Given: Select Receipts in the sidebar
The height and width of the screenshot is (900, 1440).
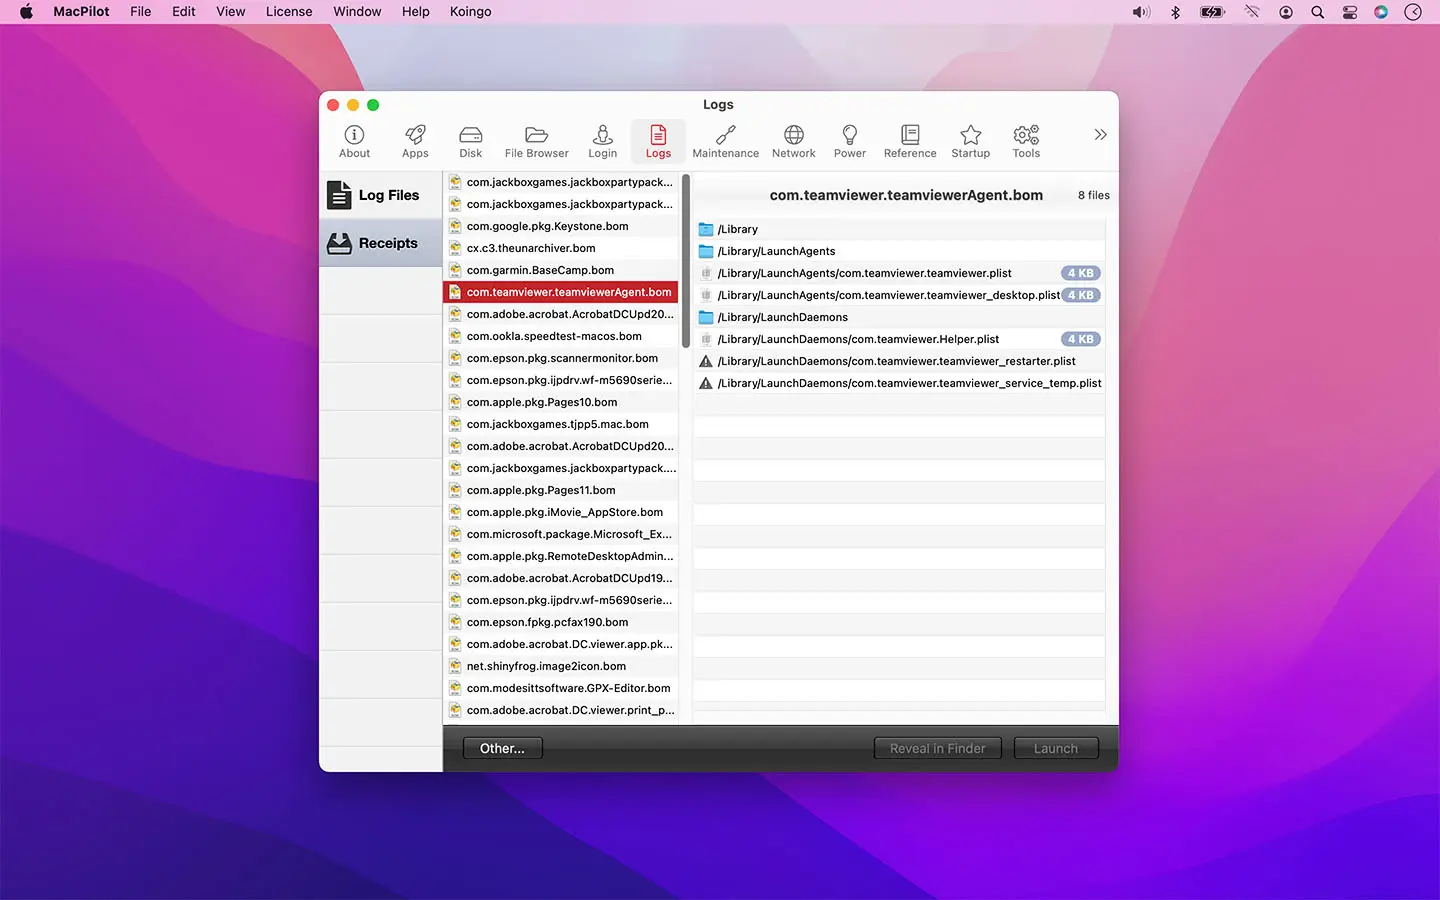Looking at the screenshot, I should pyautogui.click(x=381, y=243).
